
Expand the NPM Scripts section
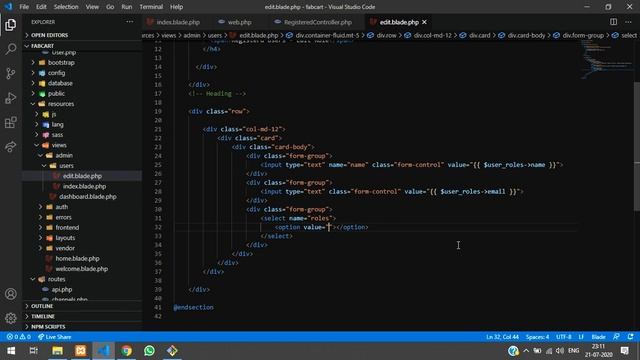point(82,327)
